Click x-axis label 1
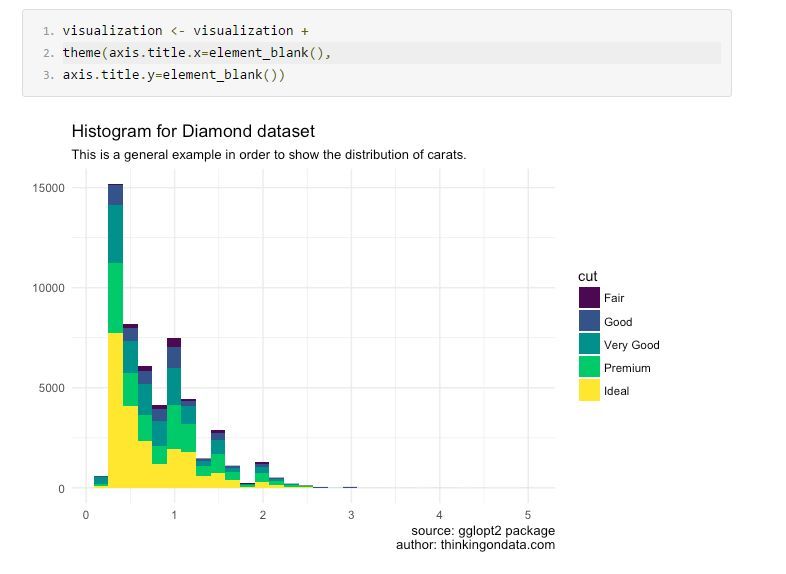Viewport: 786px width, 574px height. 174,515
